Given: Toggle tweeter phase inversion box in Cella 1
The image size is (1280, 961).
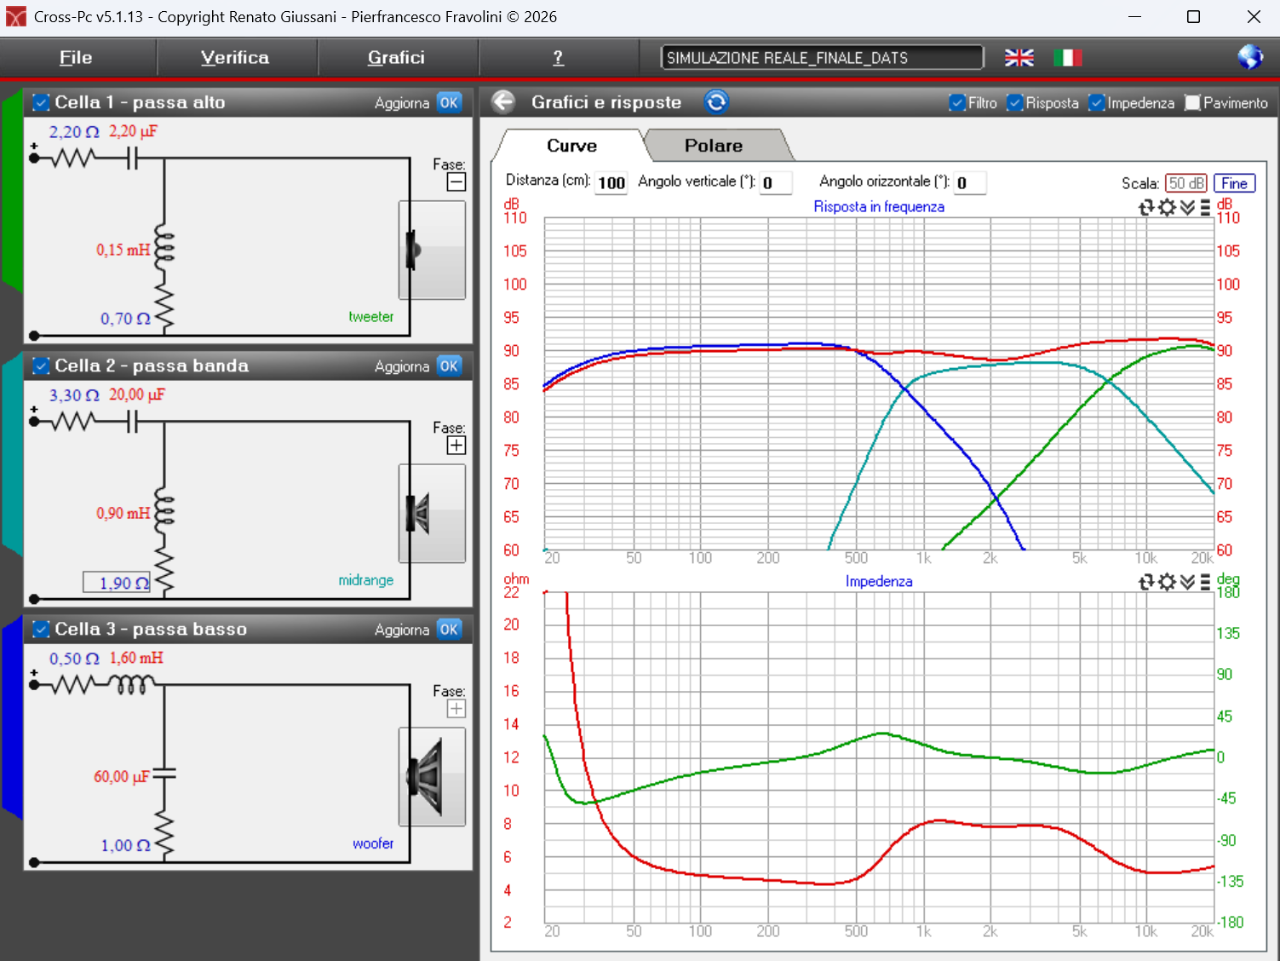Looking at the screenshot, I should point(456,182).
